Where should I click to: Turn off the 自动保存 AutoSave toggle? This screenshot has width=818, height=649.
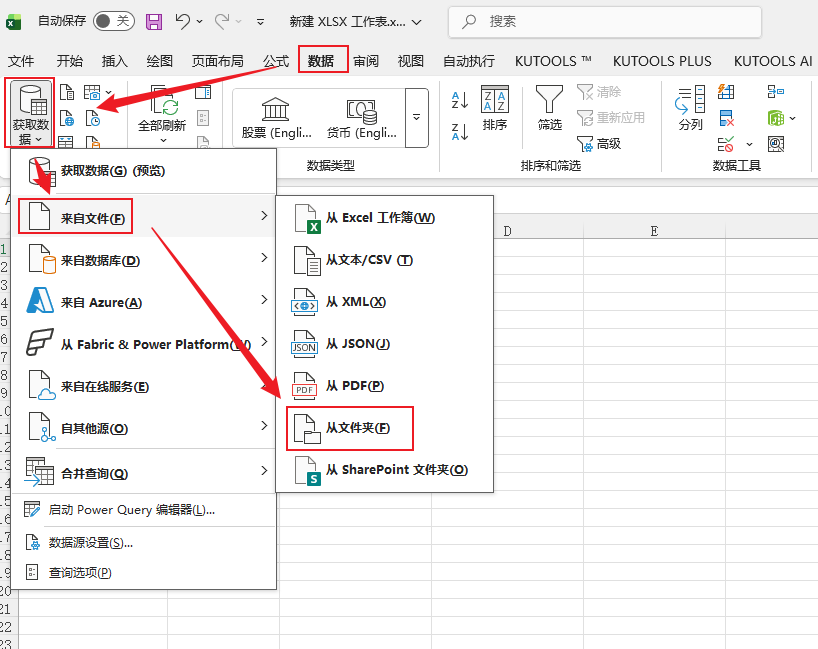(x=115, y=20)
